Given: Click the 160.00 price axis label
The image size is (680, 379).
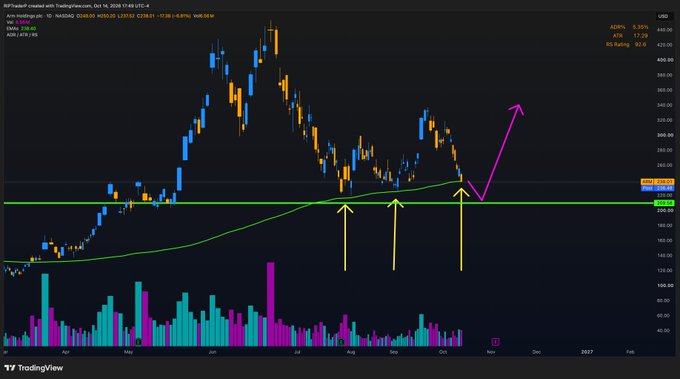Looking at the screenshot, I should (x=664, y=240).
